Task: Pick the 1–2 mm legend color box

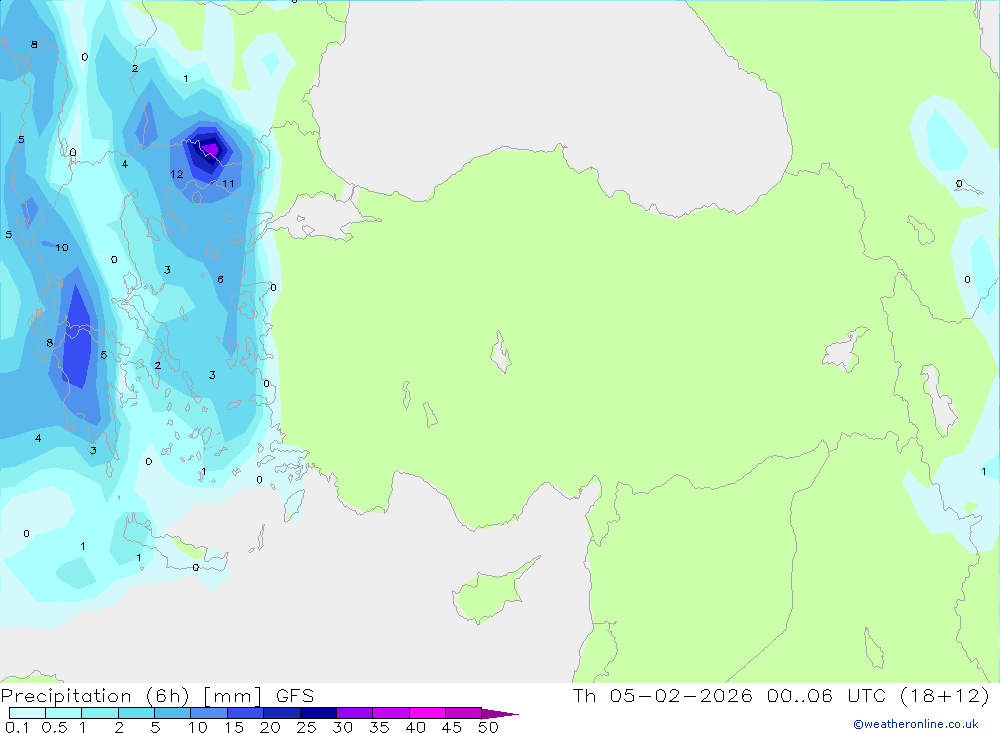Action: (99, 713)
